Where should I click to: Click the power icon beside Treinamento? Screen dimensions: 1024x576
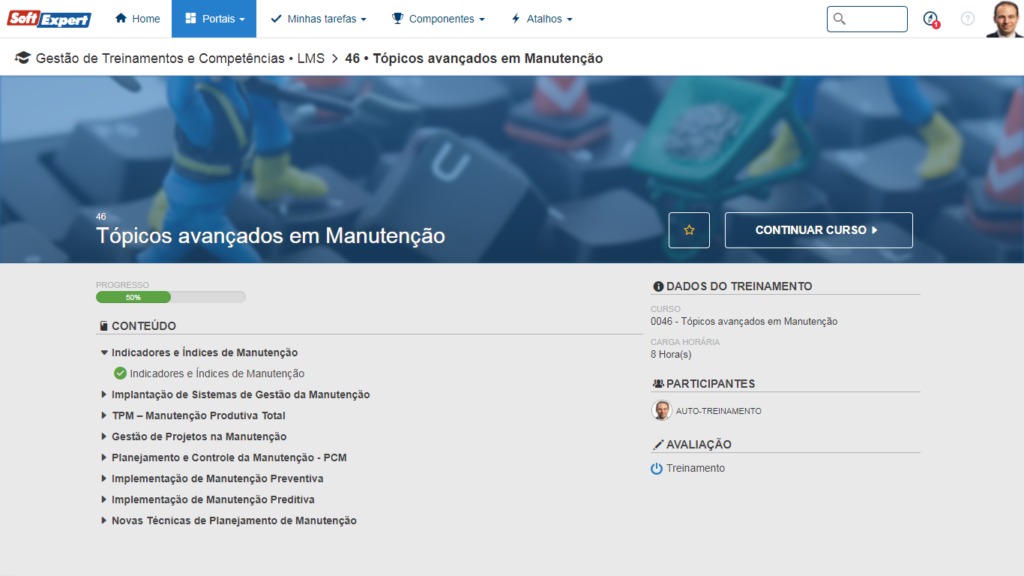coord(657,468)
